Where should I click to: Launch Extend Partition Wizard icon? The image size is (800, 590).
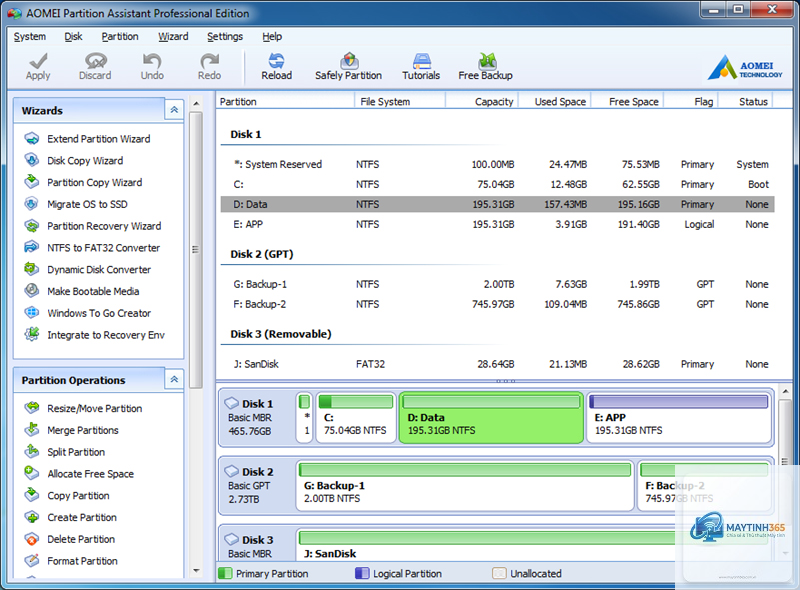(32, 138)
